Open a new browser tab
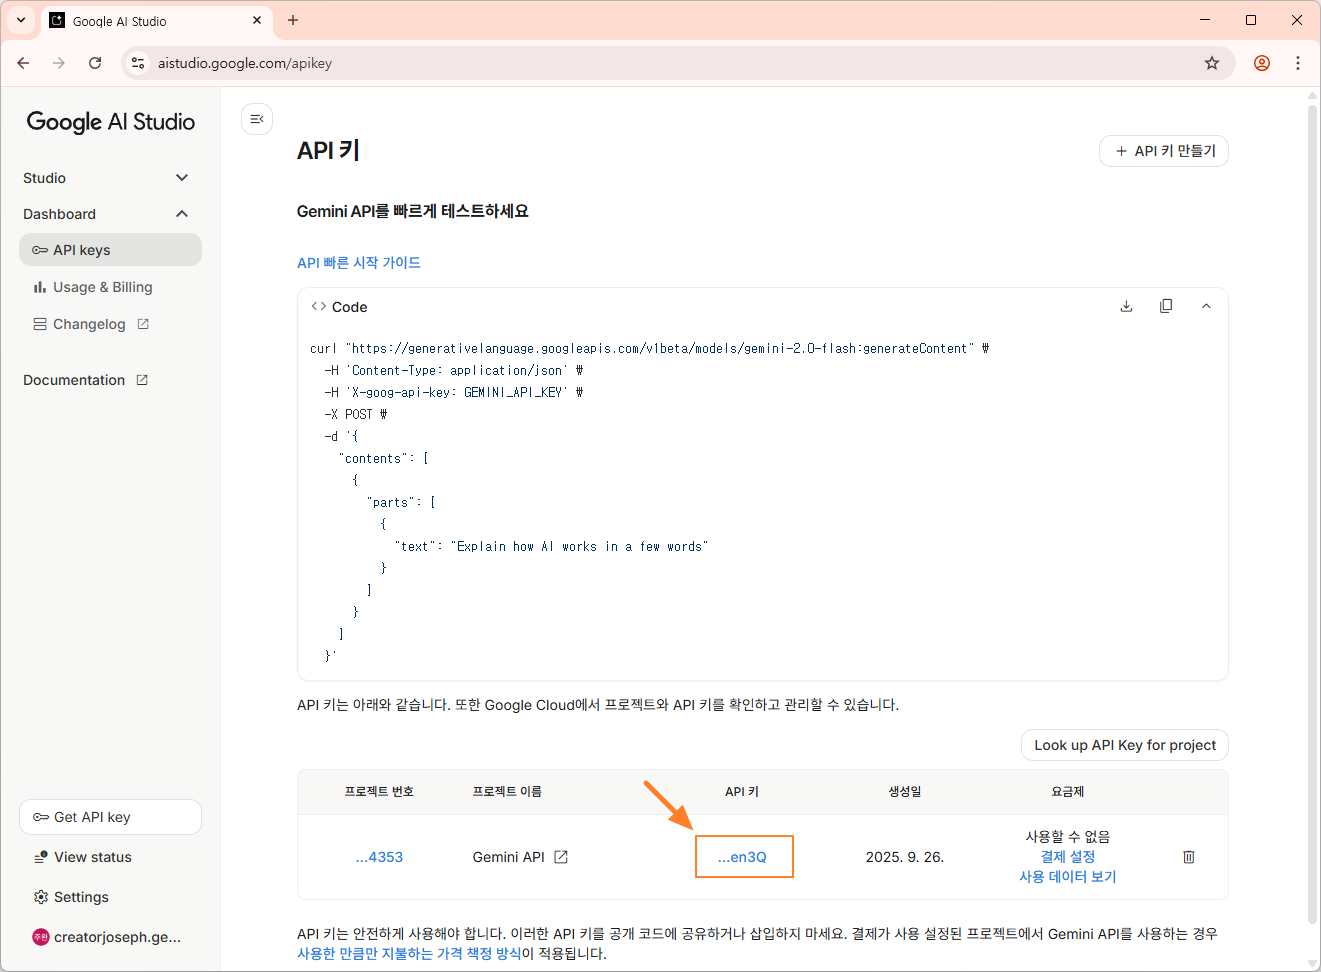This screenshot has height=972, width=1321. coord(293,20)
